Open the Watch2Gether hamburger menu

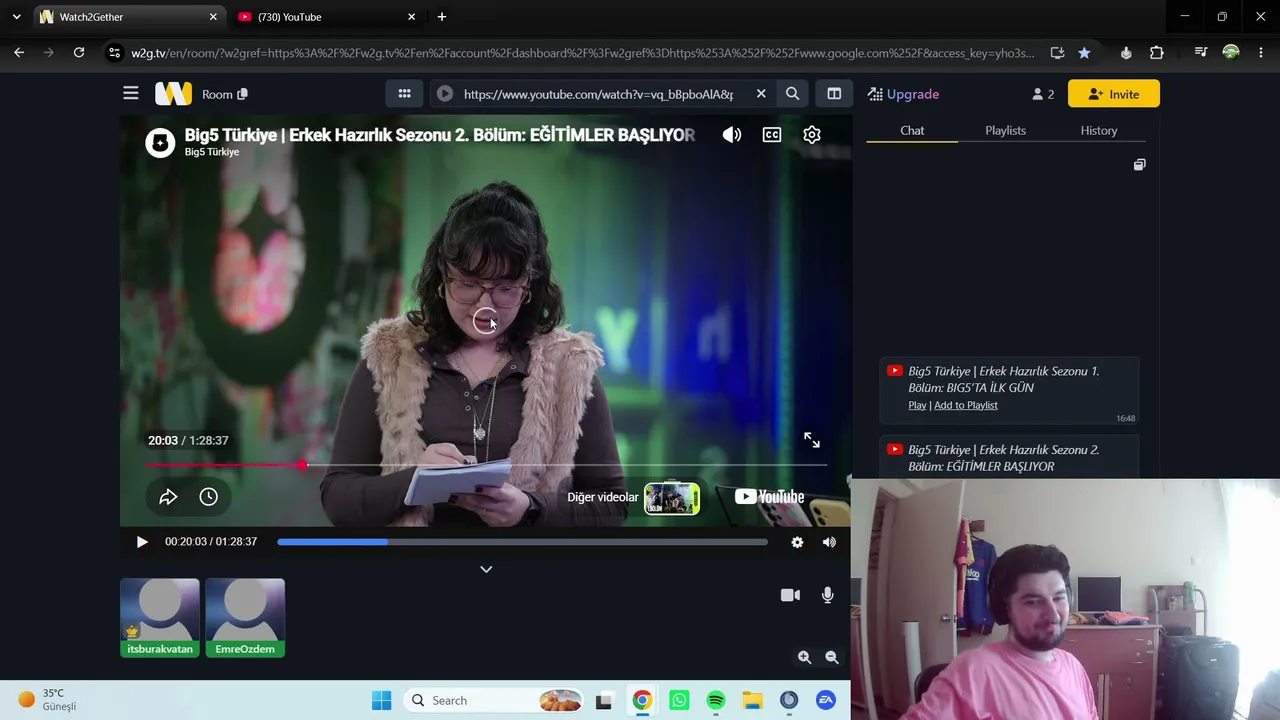point(131,94)
